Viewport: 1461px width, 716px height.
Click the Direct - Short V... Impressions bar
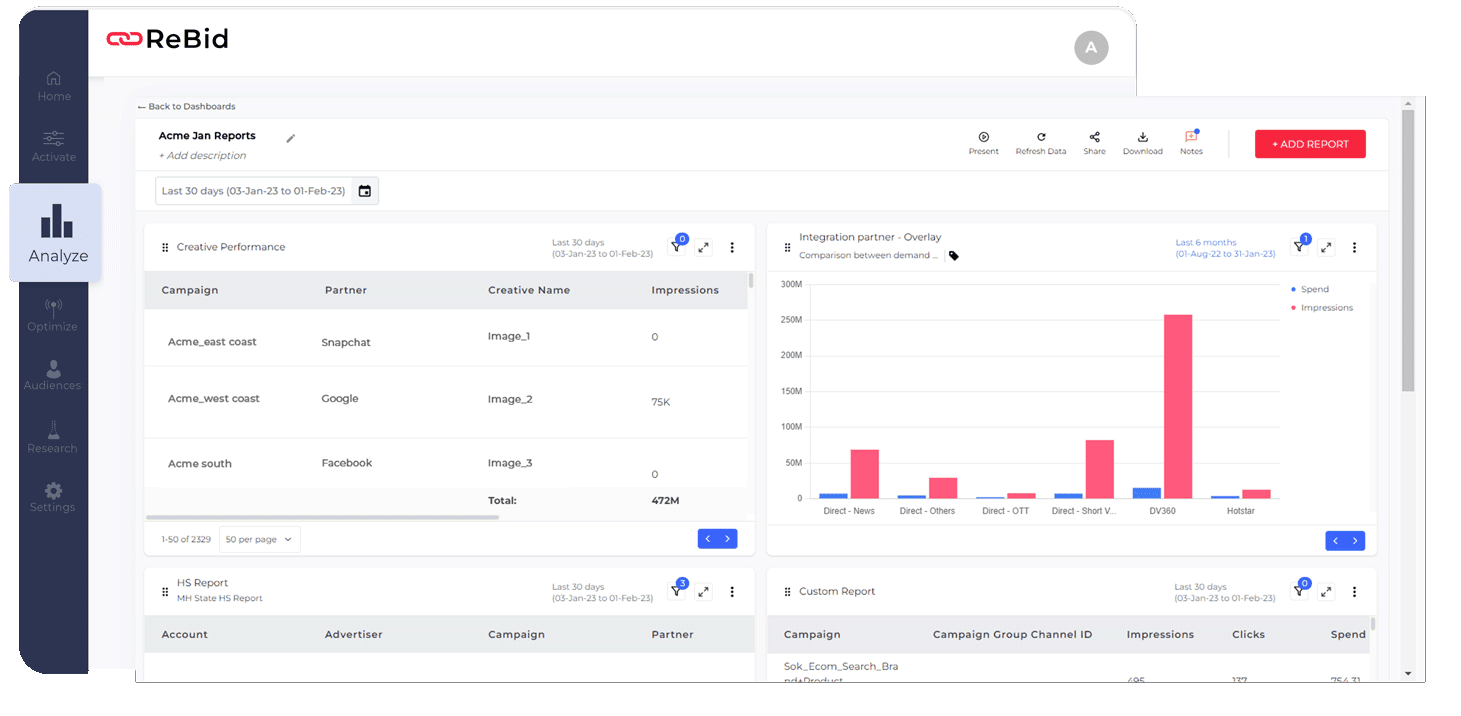tap(1100, 469)
